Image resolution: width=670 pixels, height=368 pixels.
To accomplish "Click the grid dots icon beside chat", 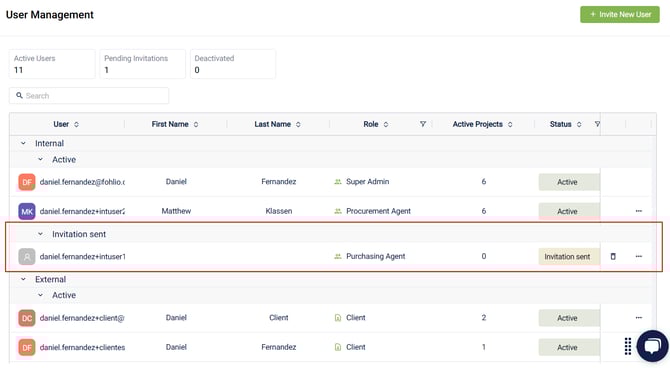I will (627, 346).
